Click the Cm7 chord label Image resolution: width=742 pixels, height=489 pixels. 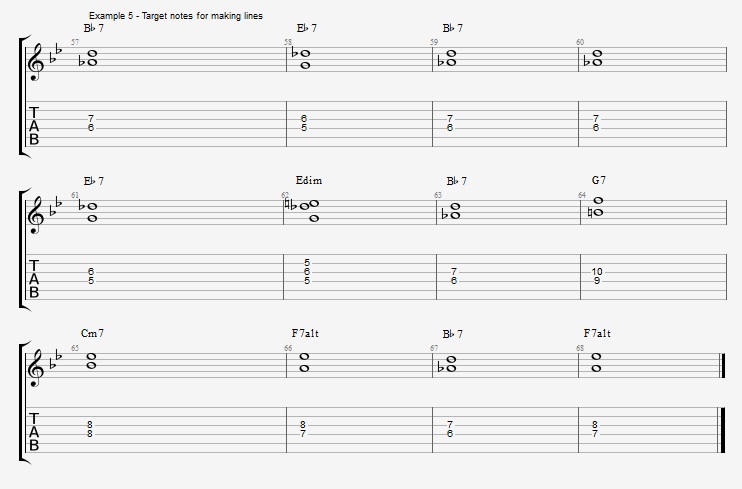click(x=95, y=334)
